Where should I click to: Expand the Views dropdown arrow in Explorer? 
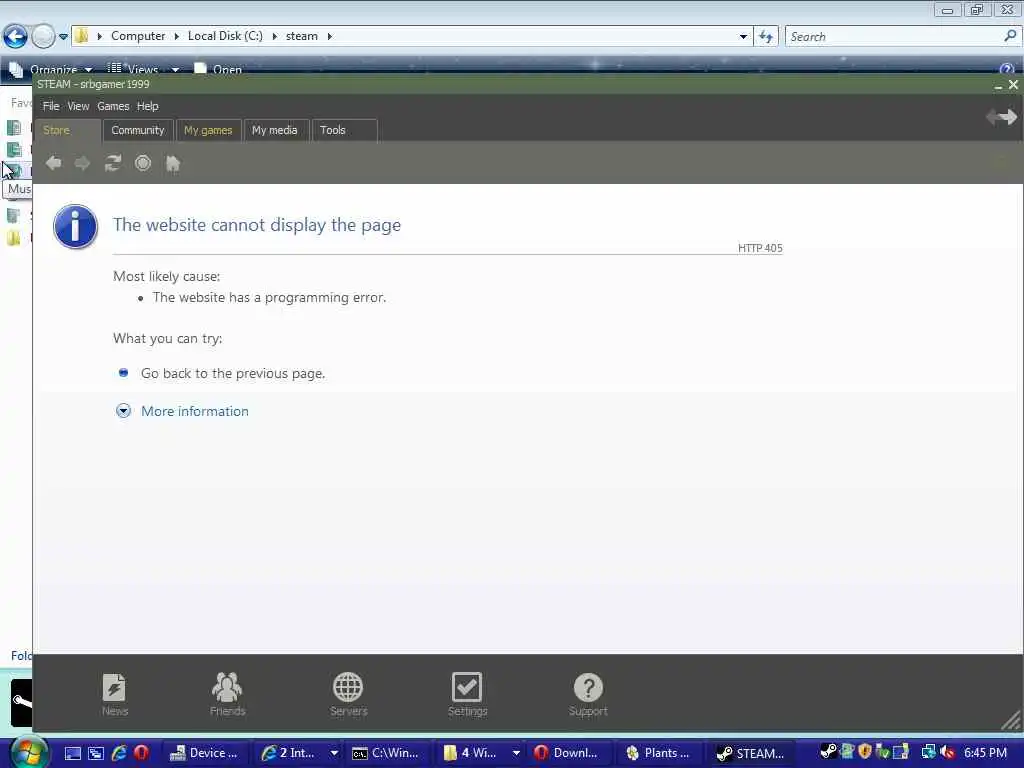(175, 69)
